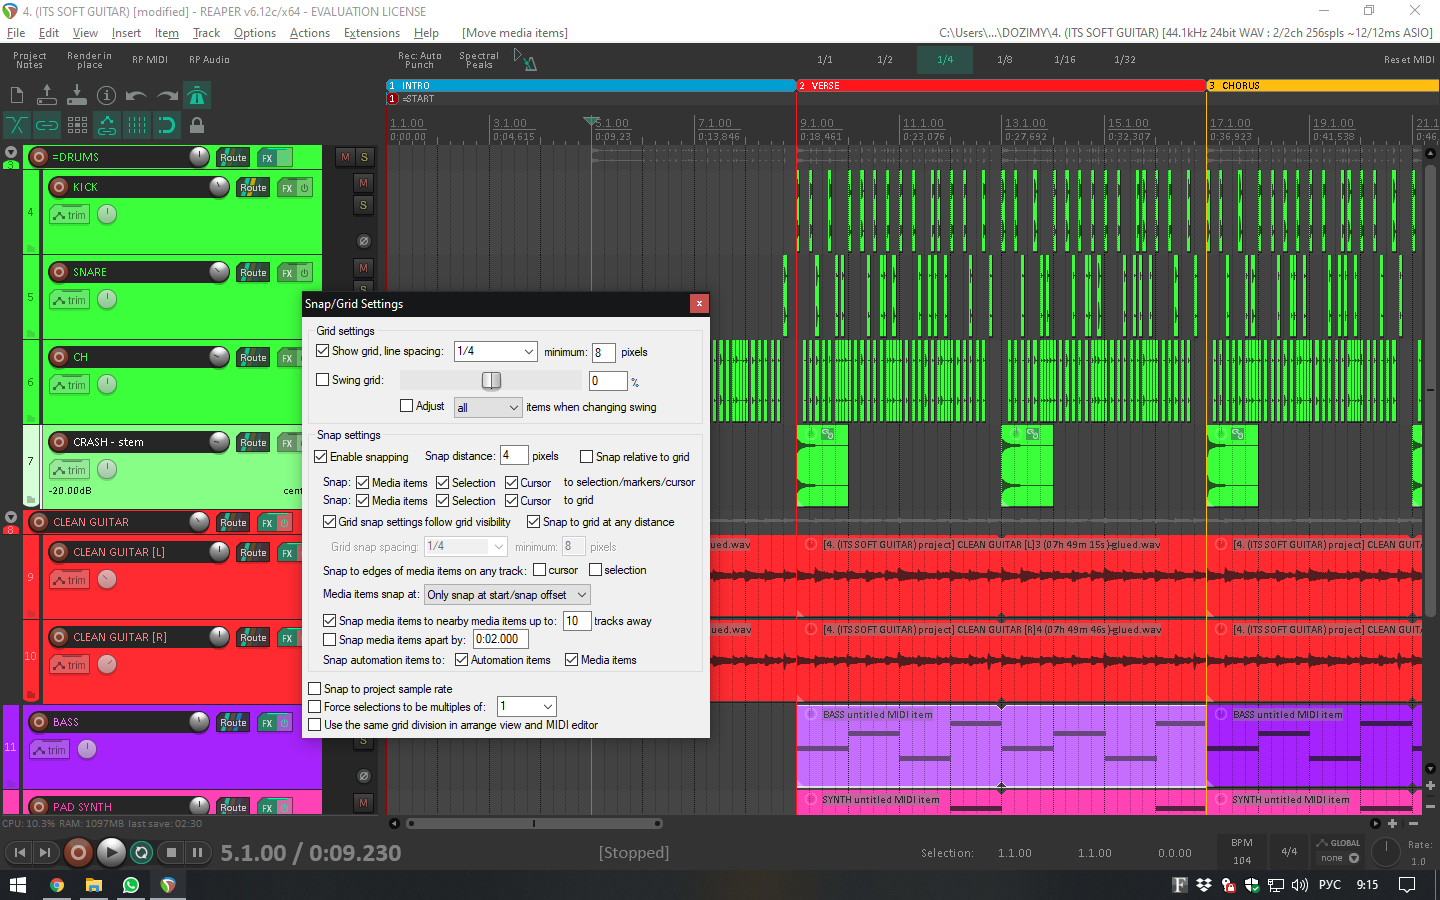Click the Reset MIDI button

(x=1409, y=60)
